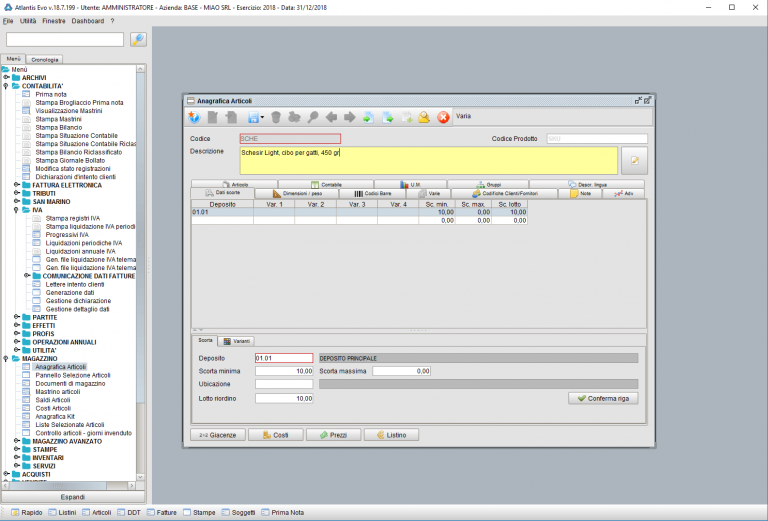Open Rapido shortcut in bottom bar
This screenshot has width=768, height=521.
27,512
